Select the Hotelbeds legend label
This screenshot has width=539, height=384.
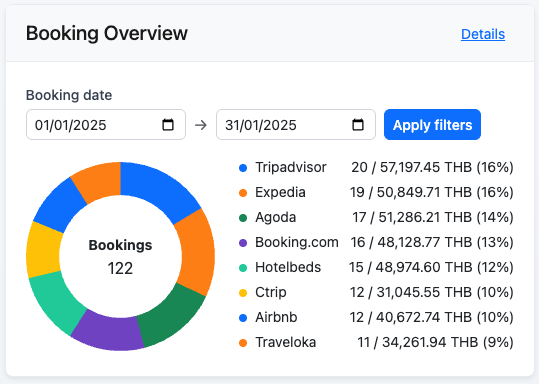pos(288,267)
